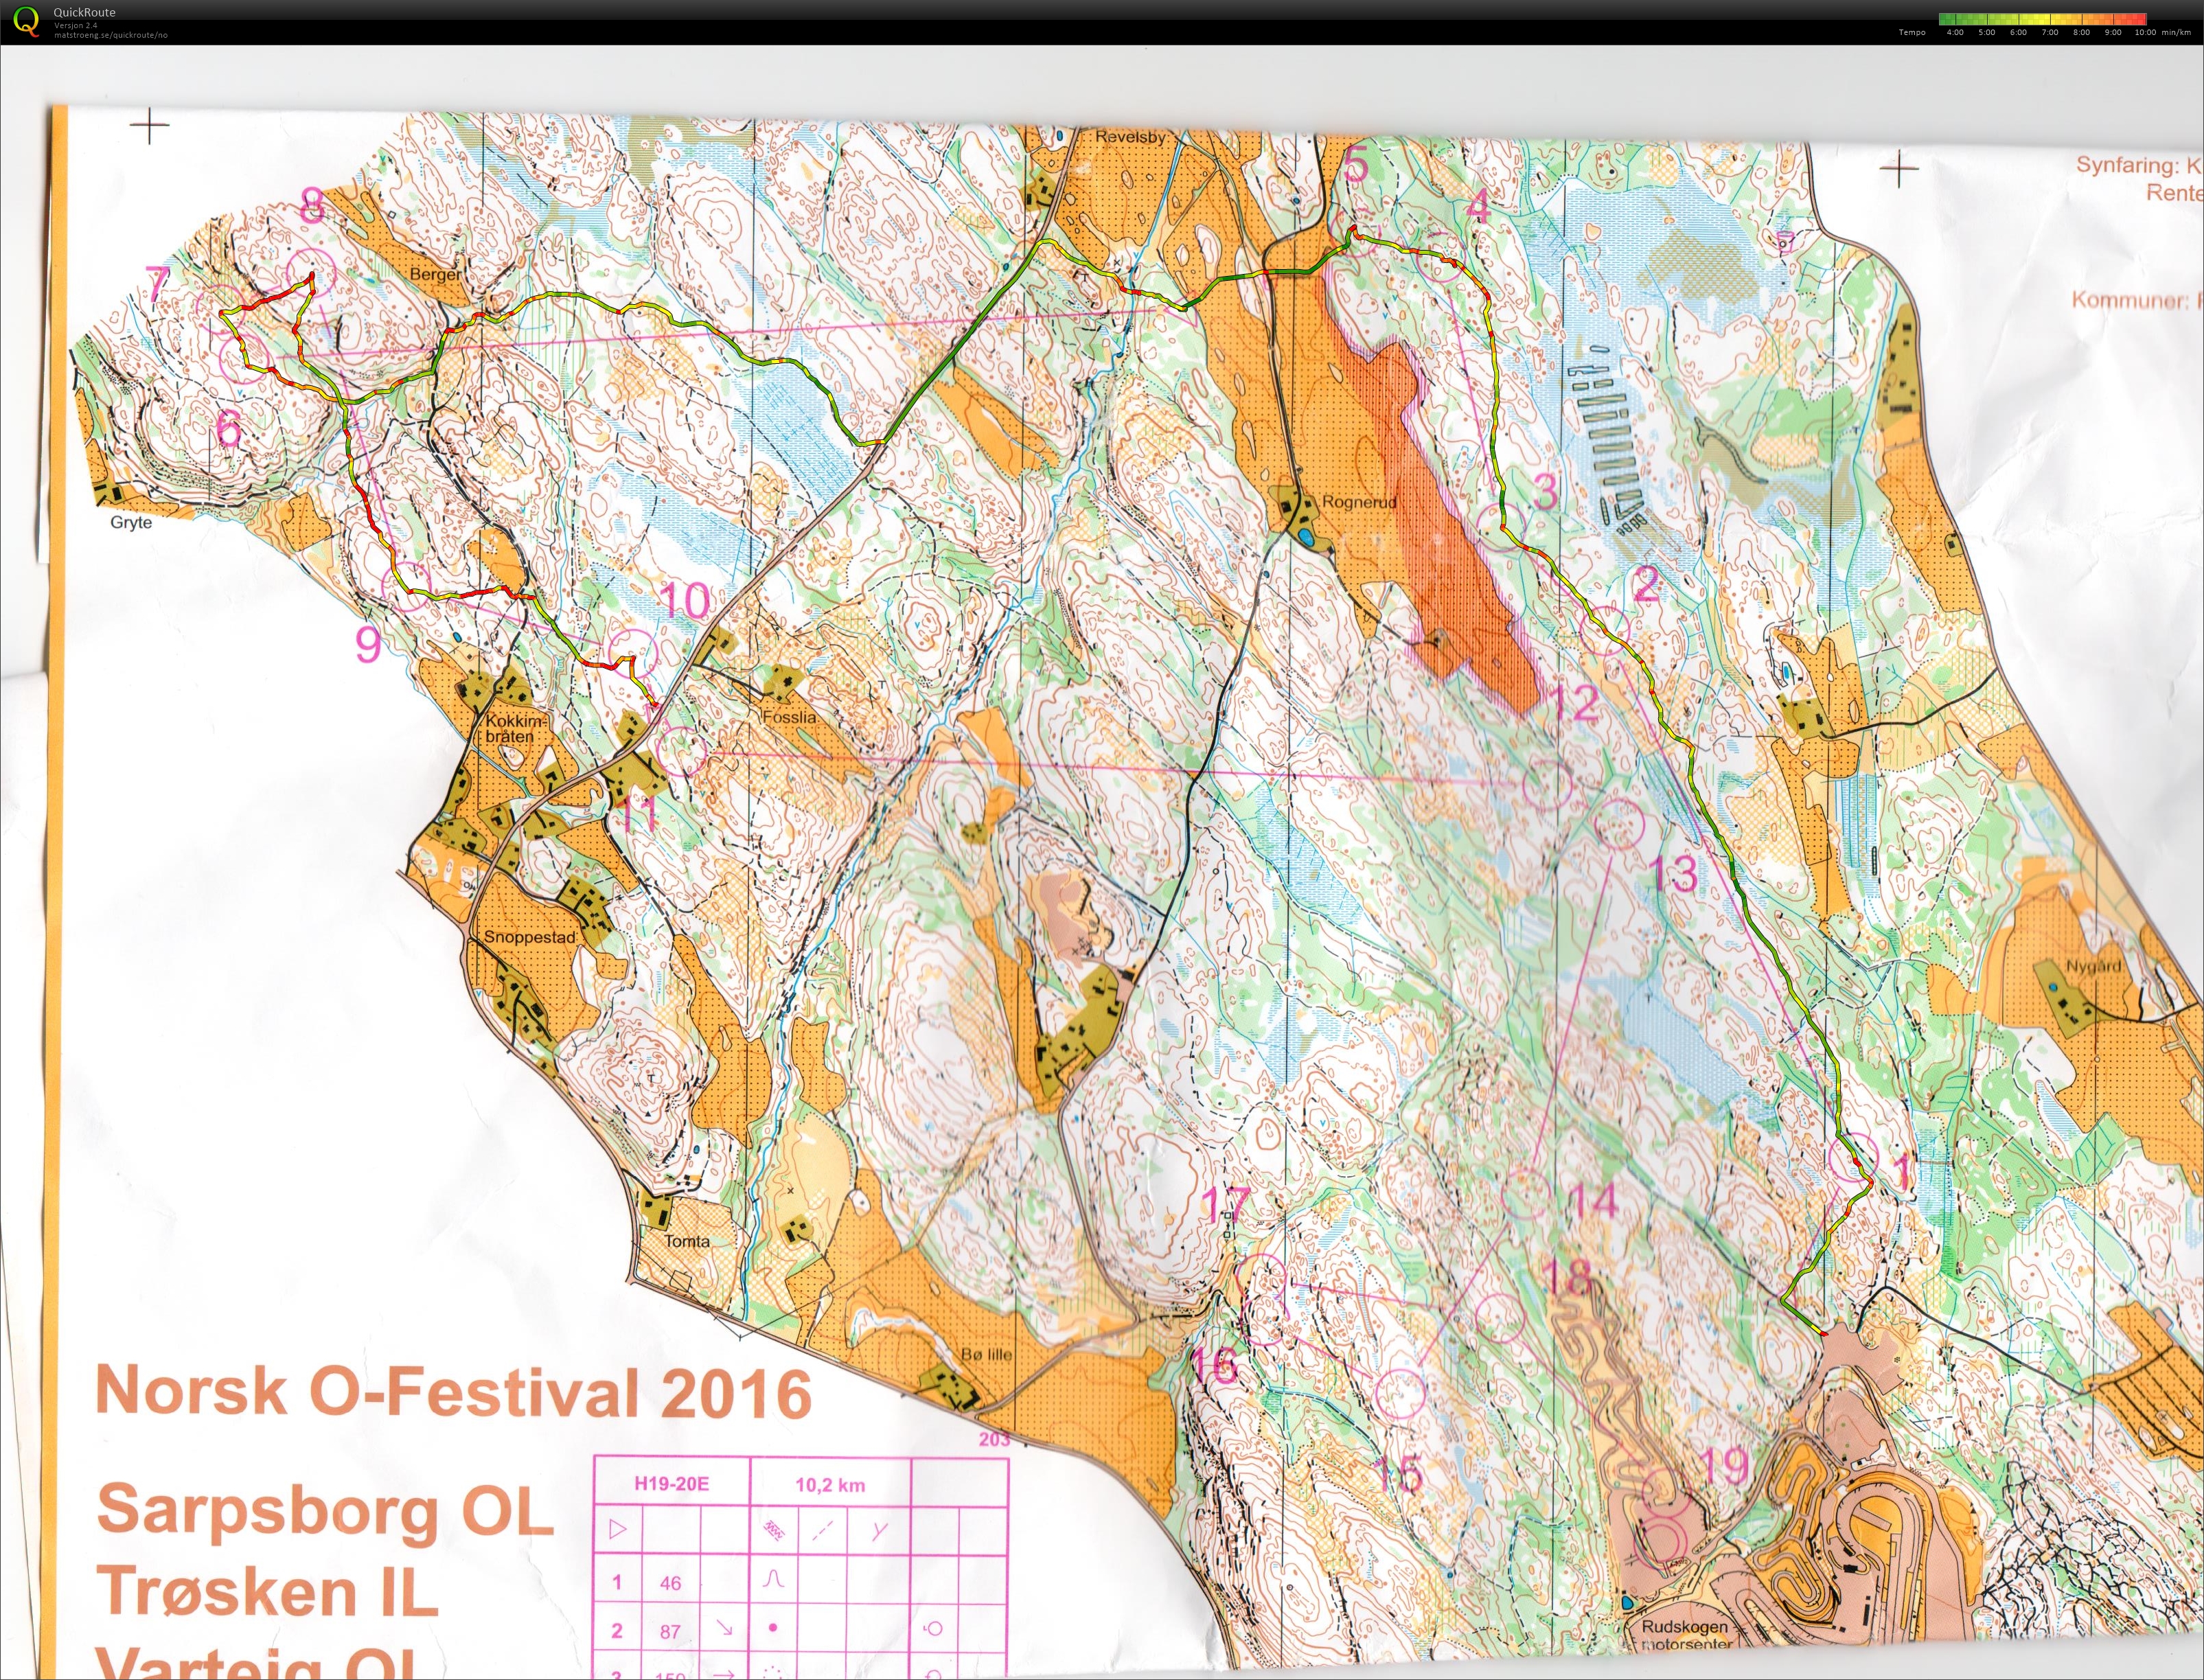Image resolution: width=2204 pixels, height=1680 pixels.
Task: Click the min/km unit label
Action: coord(2177,32)
